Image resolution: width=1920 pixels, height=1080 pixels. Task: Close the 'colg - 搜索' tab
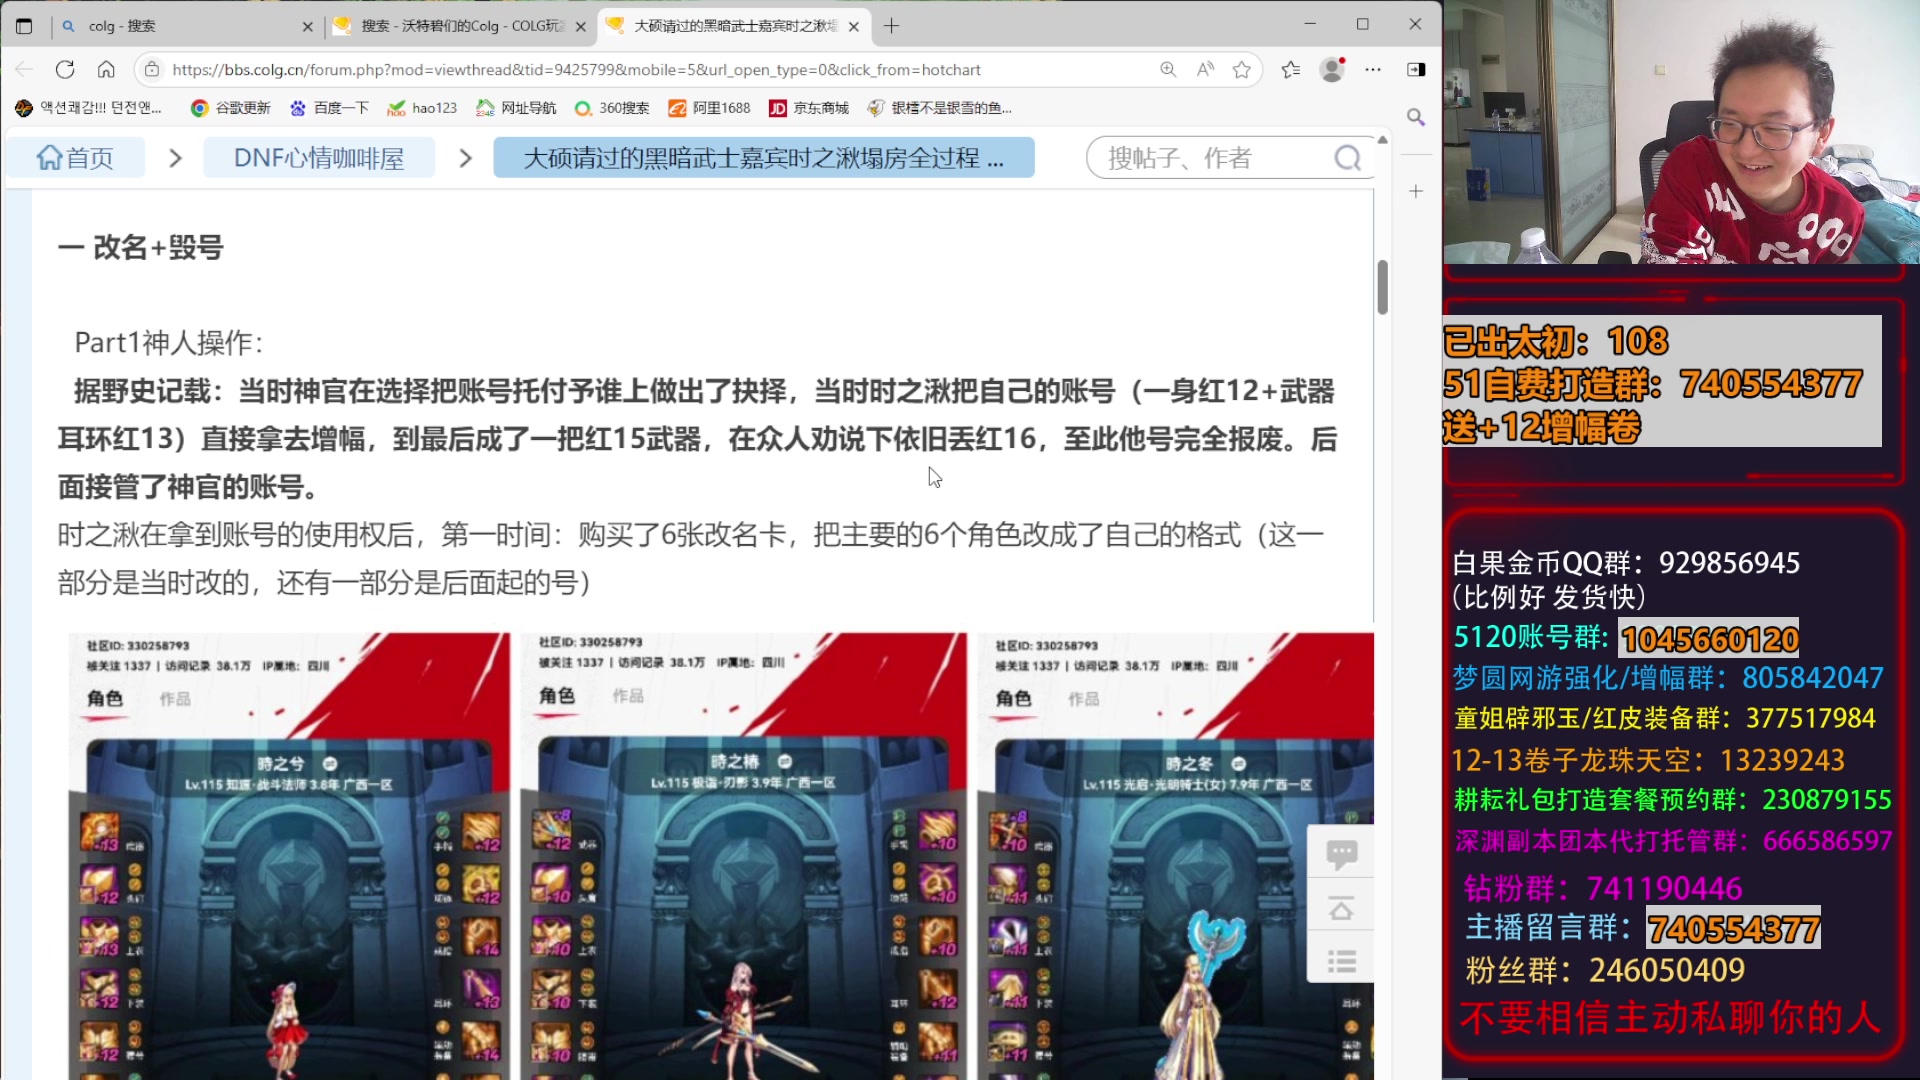[307, 27]
